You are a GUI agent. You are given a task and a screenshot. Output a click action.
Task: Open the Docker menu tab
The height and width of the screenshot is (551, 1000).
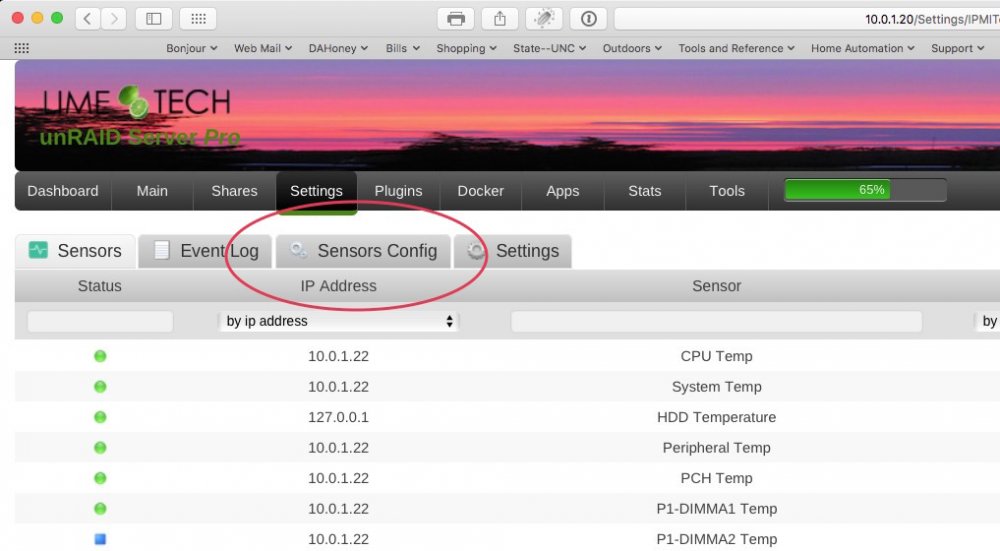[x=480, y=191]
